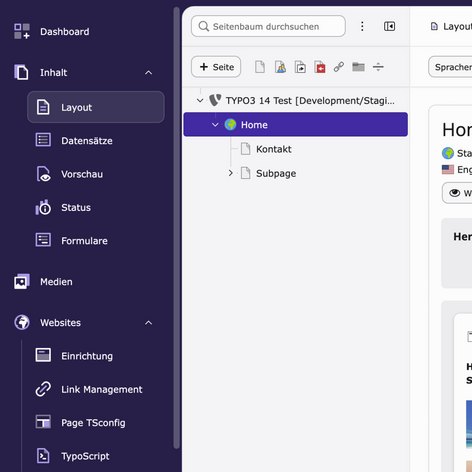Collapse the TYPO3 14 Test root node
This screenshot has height=472, width=472.
(x=200, y=100)
